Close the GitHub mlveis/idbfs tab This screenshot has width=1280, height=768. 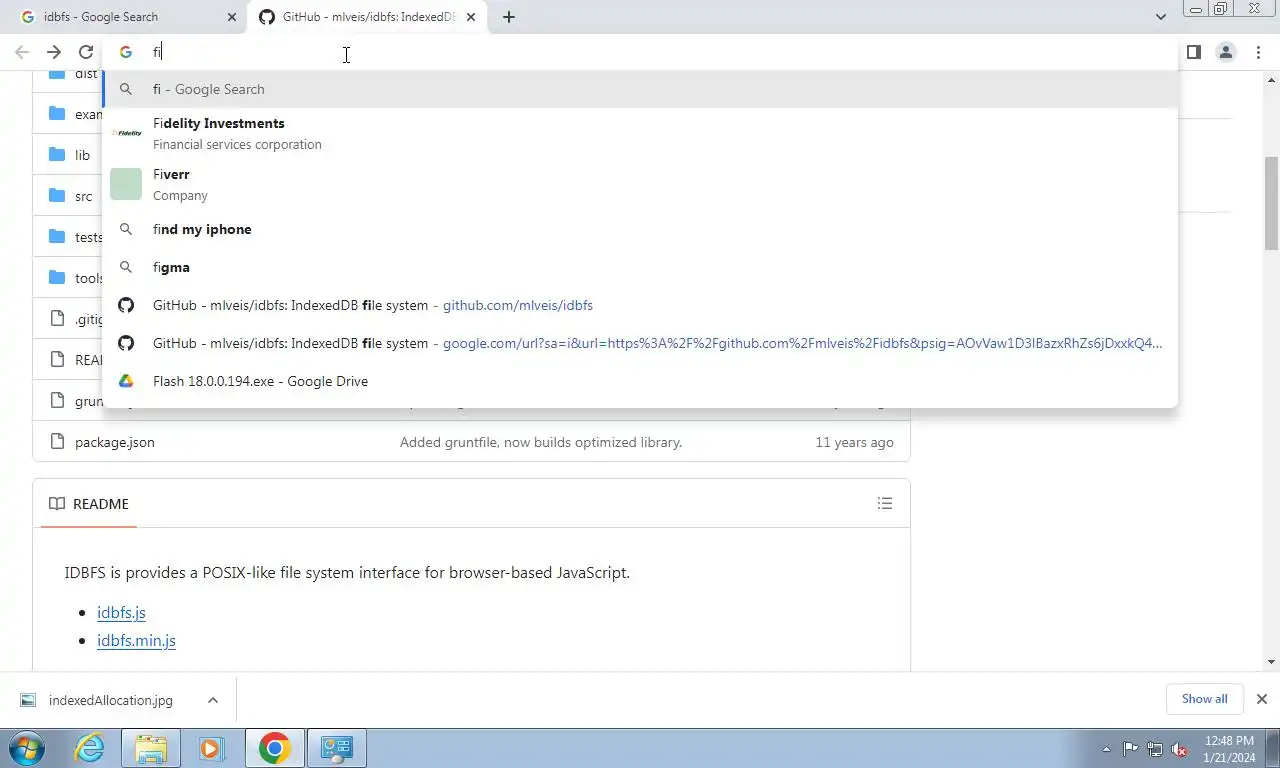point(470,17)
